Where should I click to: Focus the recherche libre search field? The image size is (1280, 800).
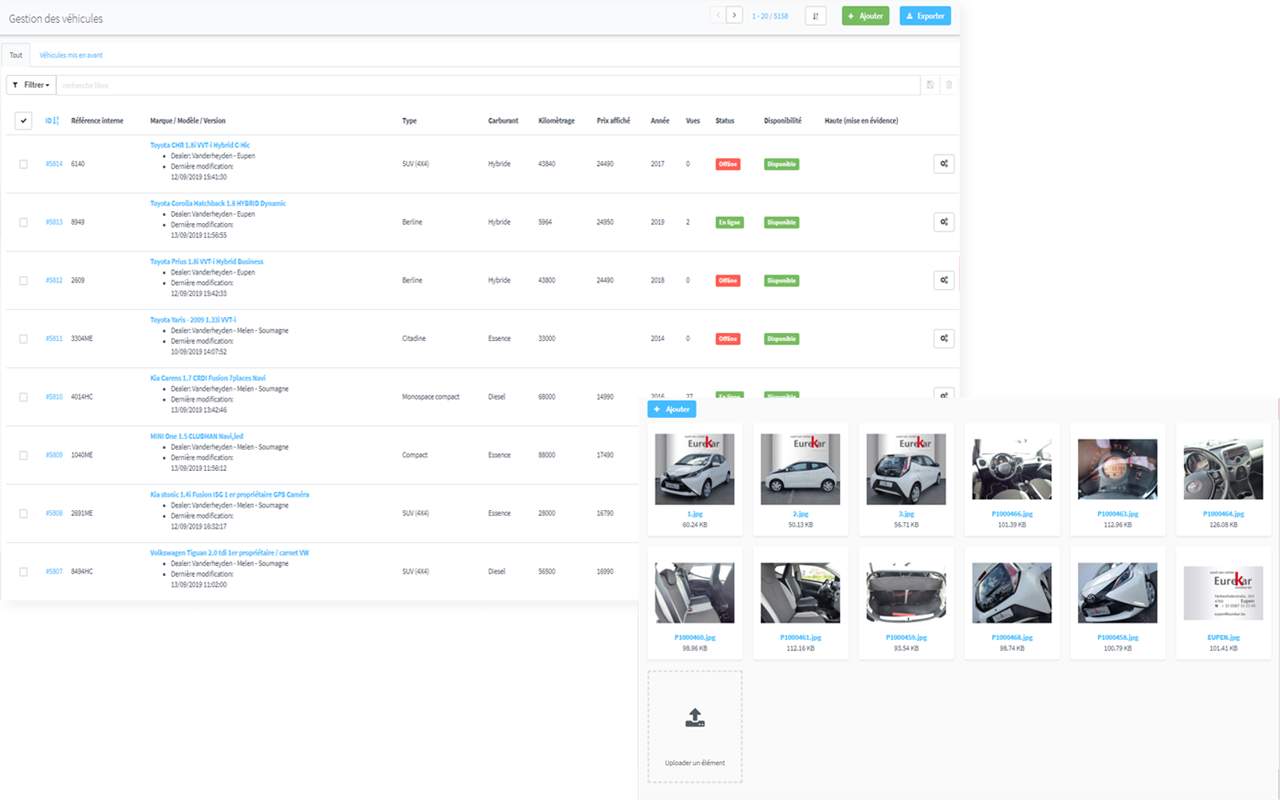(x=488, y=85)
